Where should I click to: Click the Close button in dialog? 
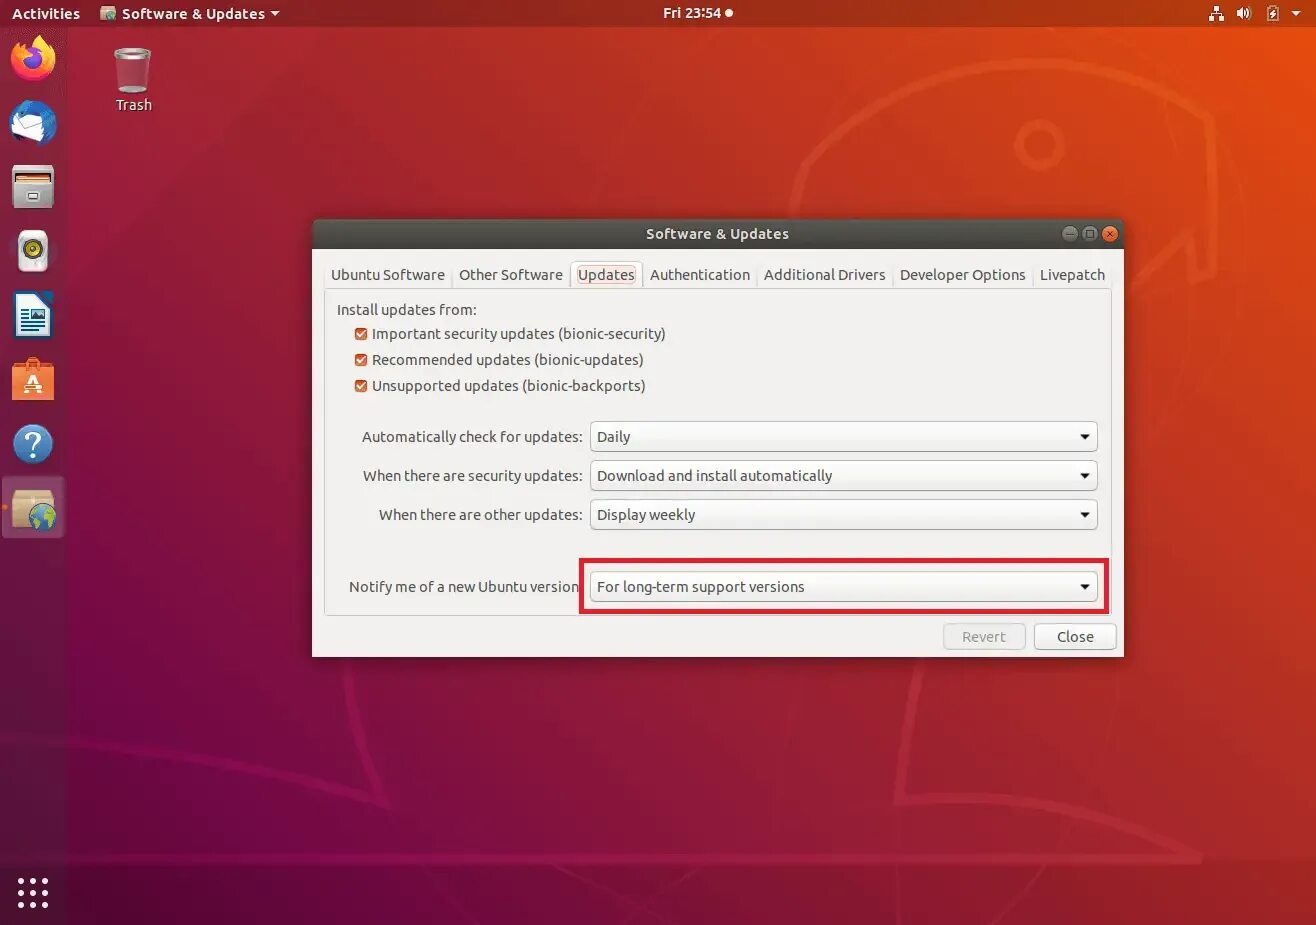[x=1075, y=637]
